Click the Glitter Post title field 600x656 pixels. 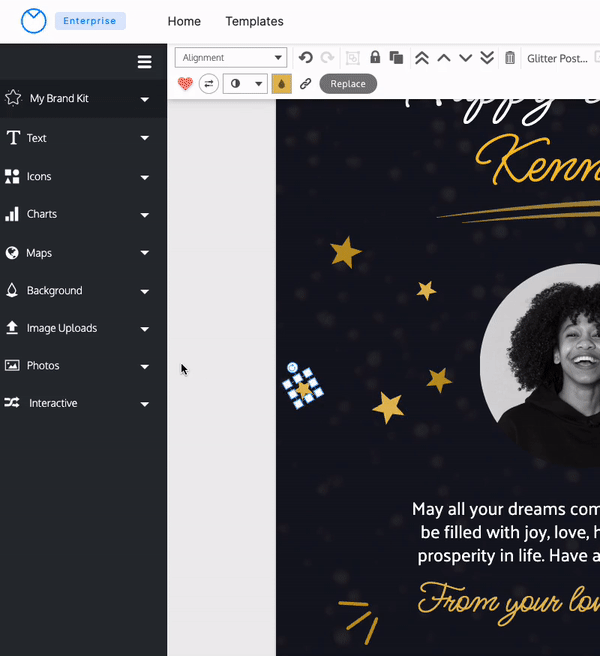coord(558,58)
